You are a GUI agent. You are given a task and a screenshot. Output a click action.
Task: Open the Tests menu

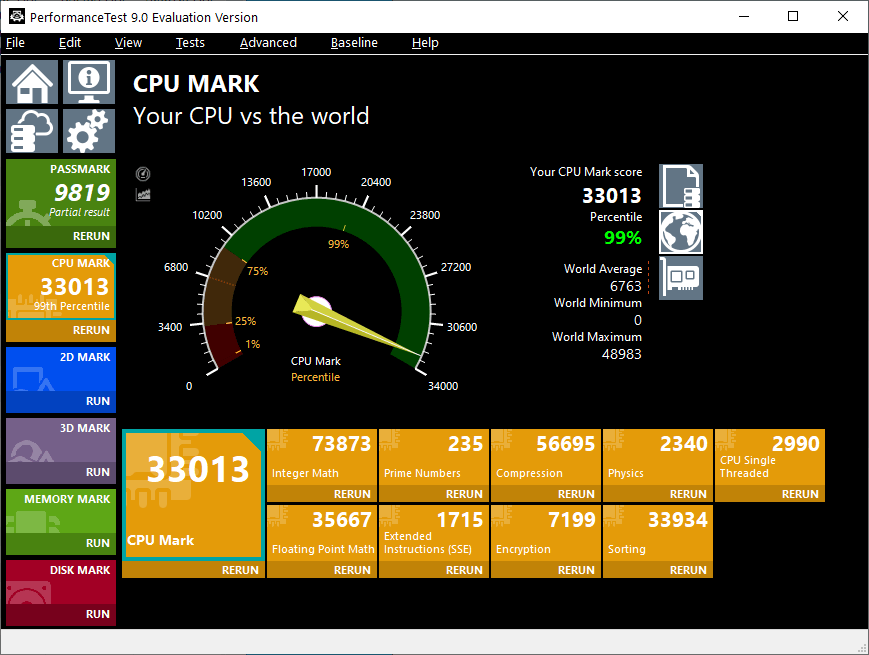tap(190, 43)
